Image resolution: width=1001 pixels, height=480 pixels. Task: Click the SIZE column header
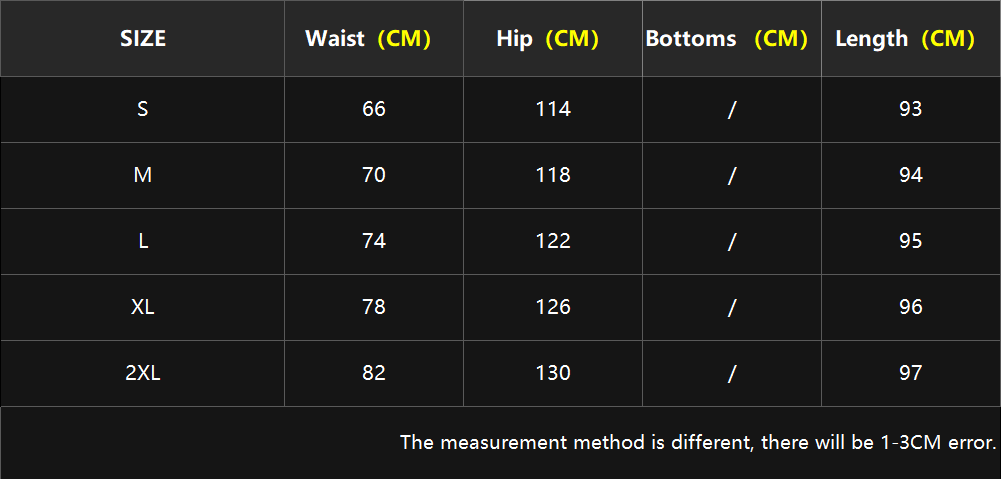pos(142,39)
